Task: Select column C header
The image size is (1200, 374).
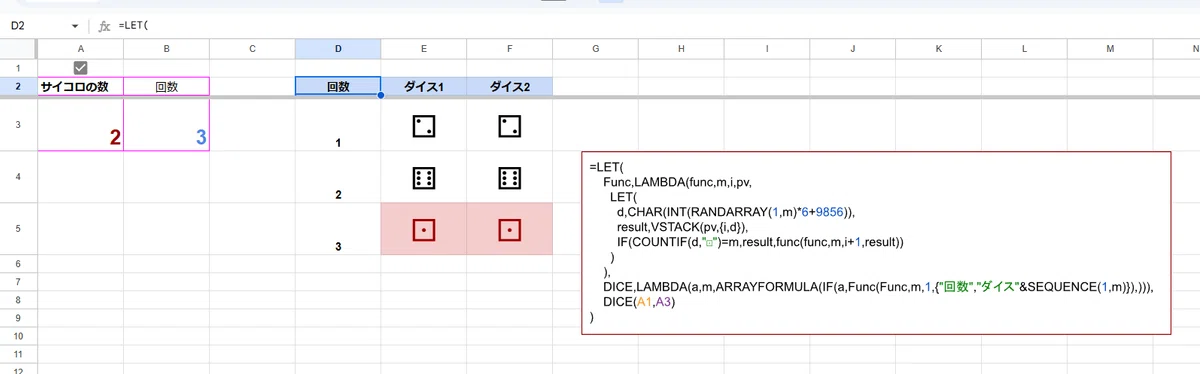Action: point(253,49)
